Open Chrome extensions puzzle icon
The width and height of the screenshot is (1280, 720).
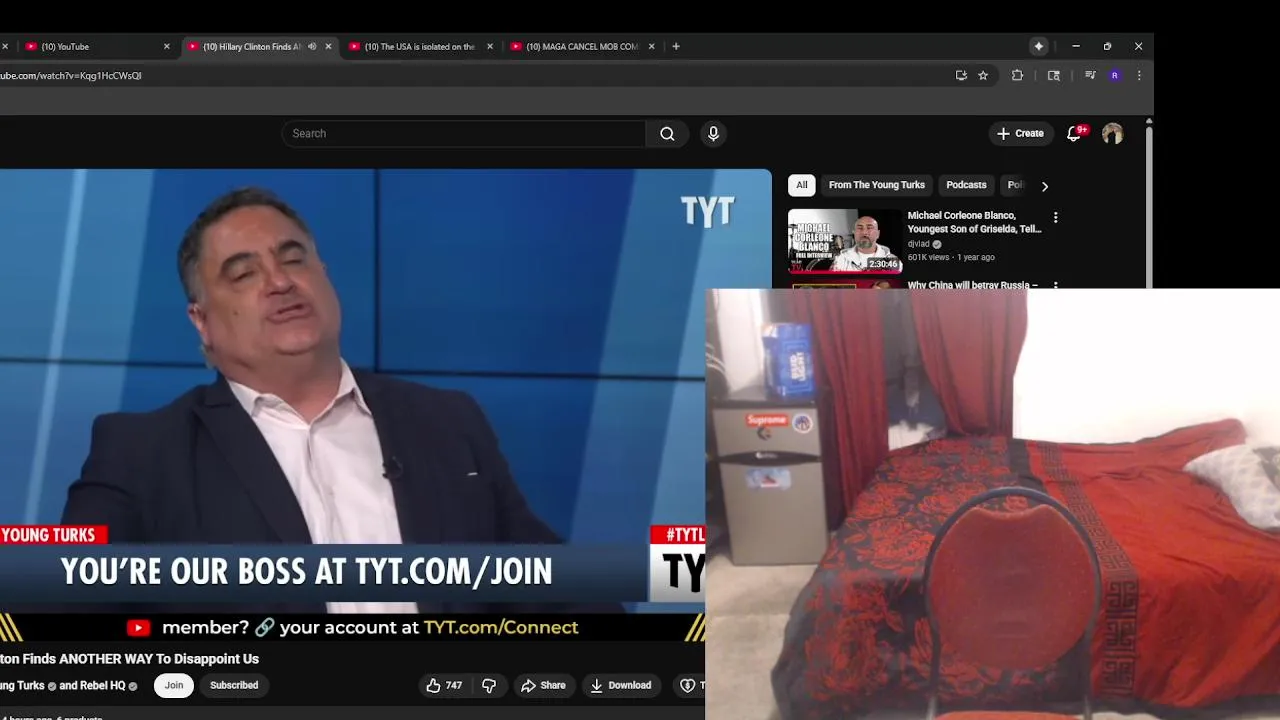tap(1017, 75)
